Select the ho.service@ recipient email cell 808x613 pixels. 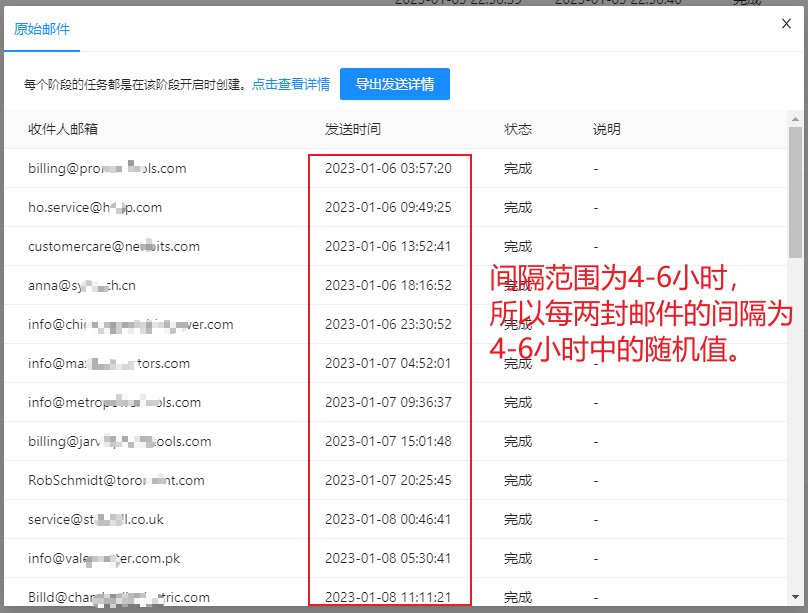[x=95, y=208]
